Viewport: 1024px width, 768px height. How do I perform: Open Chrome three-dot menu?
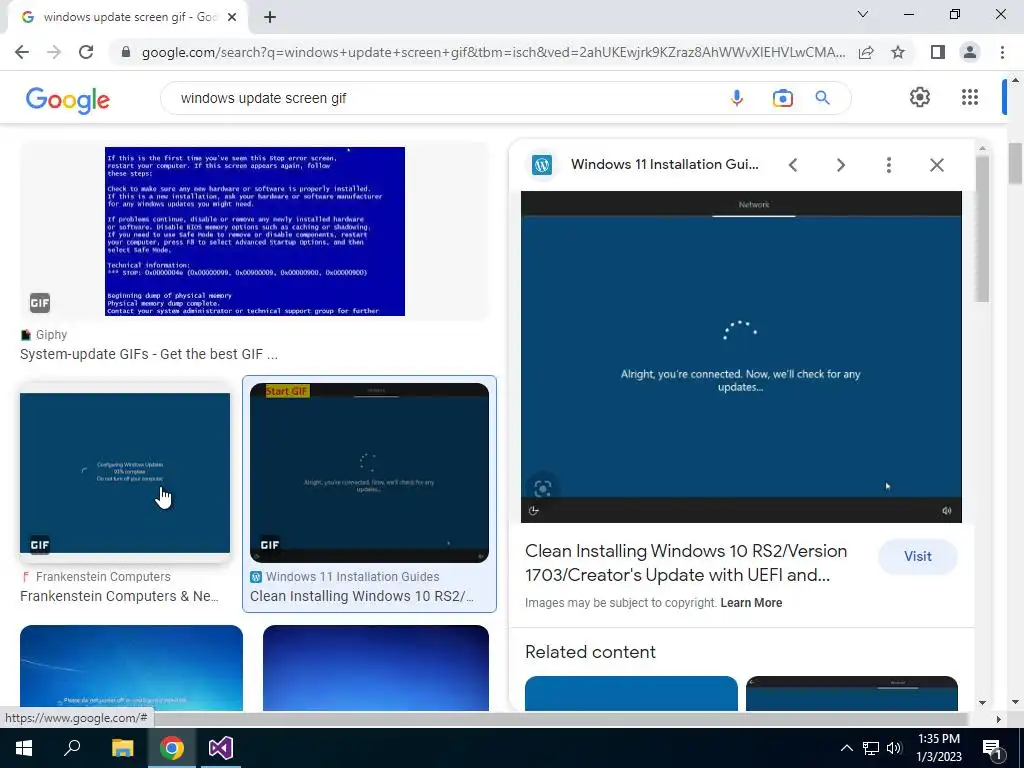tap(1002, 52)
